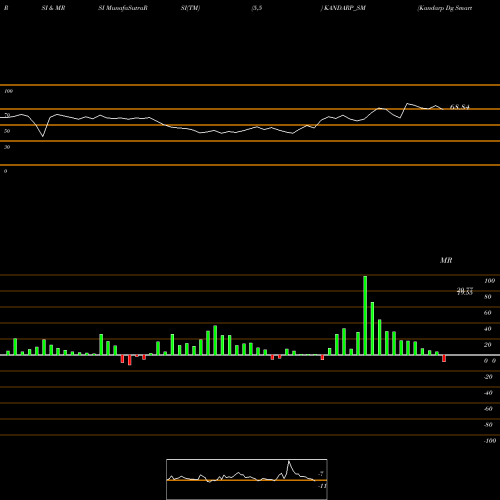Click the 40 label on MR axis
Screen dimensions: 500x500
pyautogui.click(x=488, y=329)
